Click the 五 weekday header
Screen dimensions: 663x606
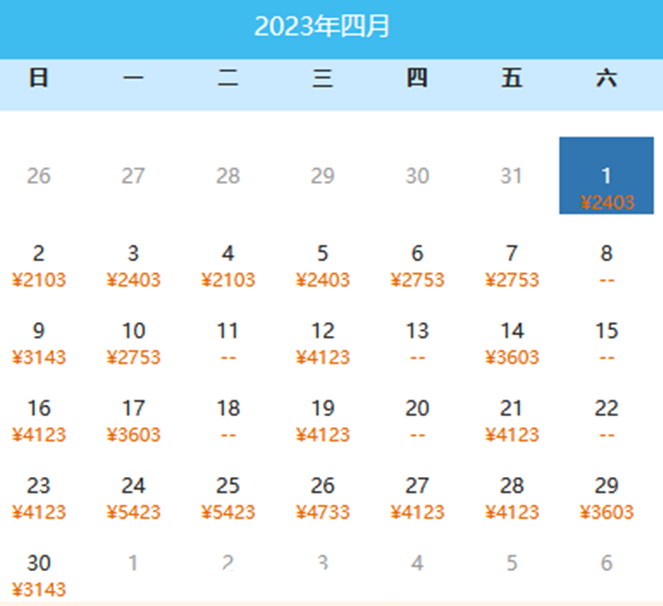point(512,78)
